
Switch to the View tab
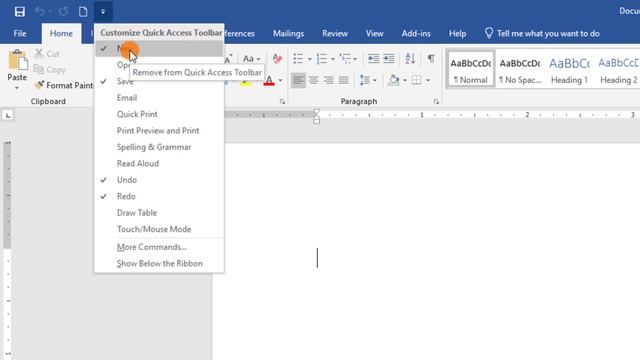tap(374, 33)
